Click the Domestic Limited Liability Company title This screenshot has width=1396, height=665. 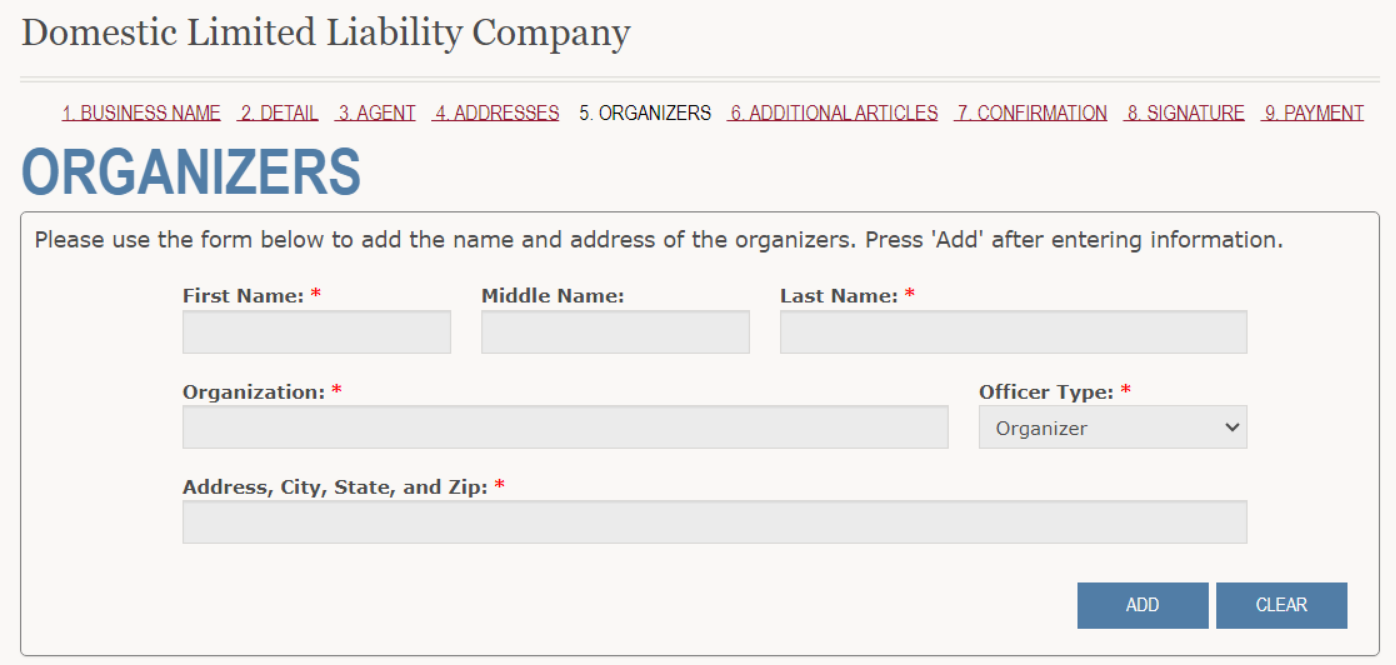click(x=326, y=33)
